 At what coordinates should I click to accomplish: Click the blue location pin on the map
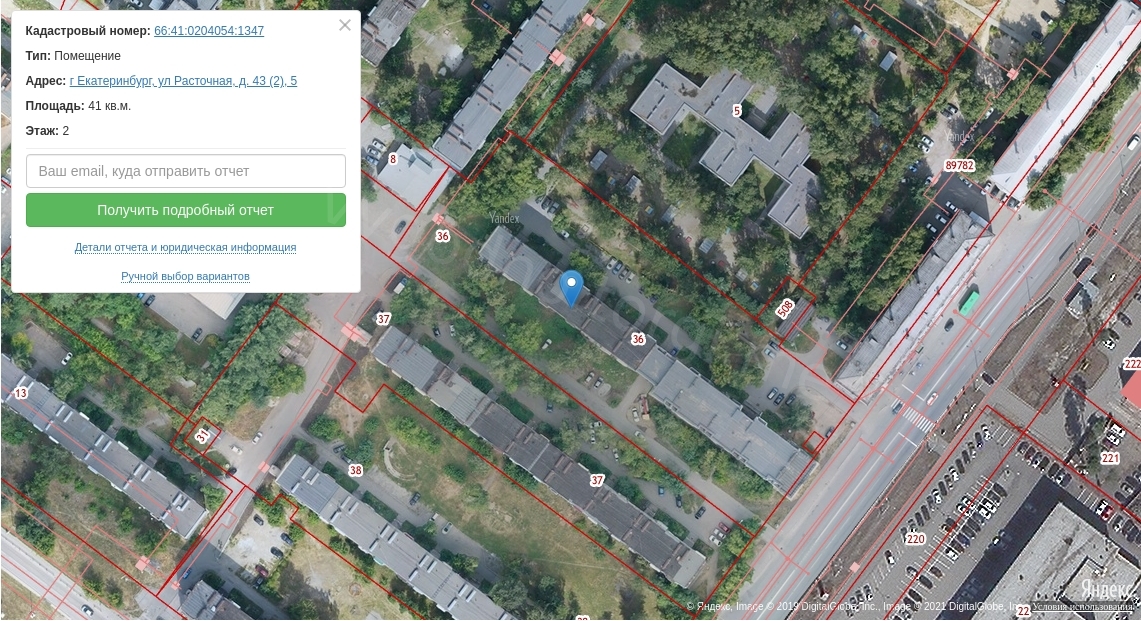pos(572,288)
